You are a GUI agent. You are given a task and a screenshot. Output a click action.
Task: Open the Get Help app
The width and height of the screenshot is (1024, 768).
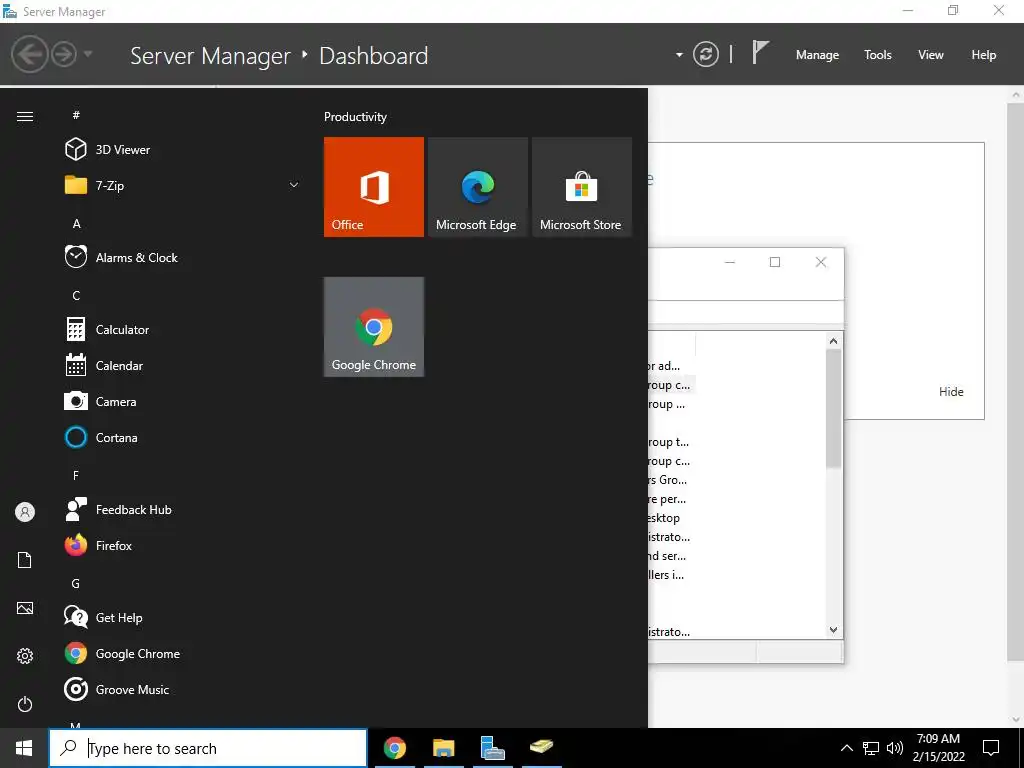click(182, 617)
